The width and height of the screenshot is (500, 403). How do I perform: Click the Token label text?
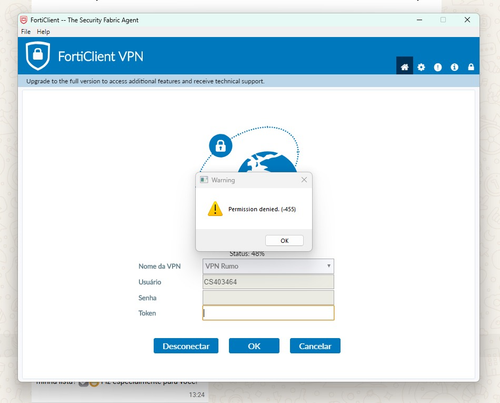pos(147,313)
